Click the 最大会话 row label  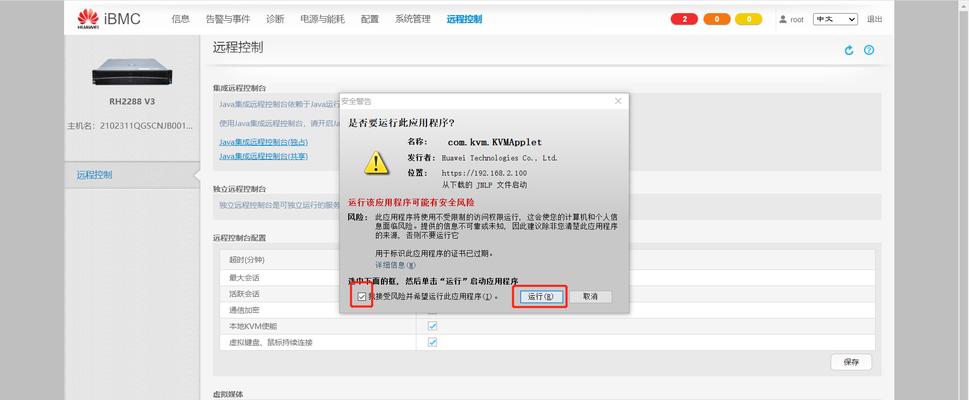pos(244,278)
